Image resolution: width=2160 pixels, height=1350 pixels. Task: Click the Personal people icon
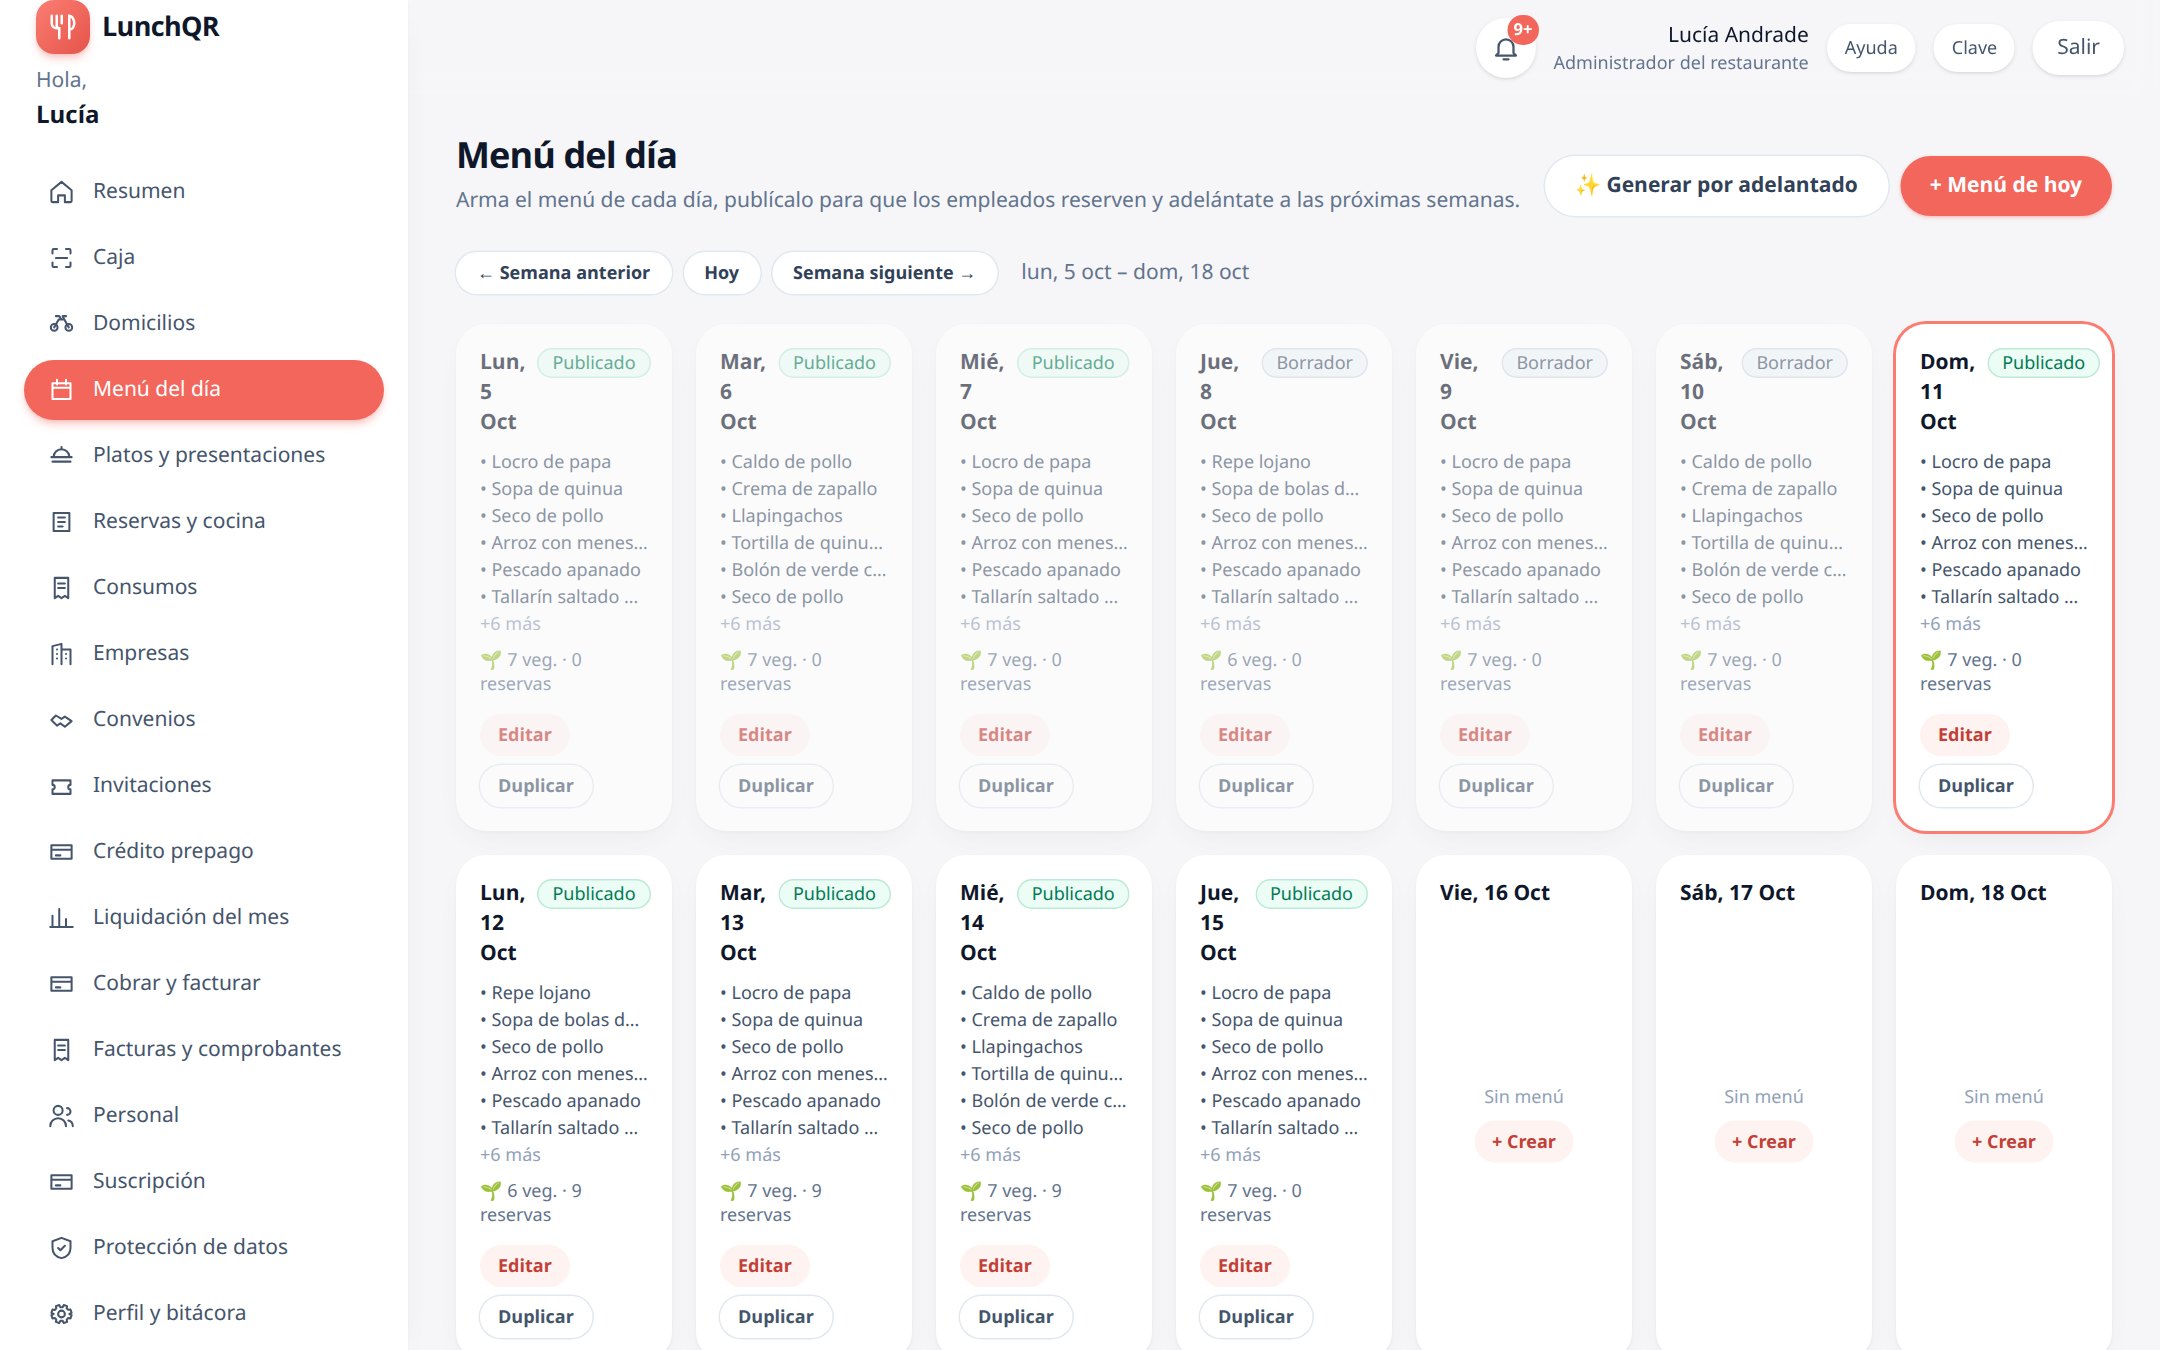[x=62, y=1115]
